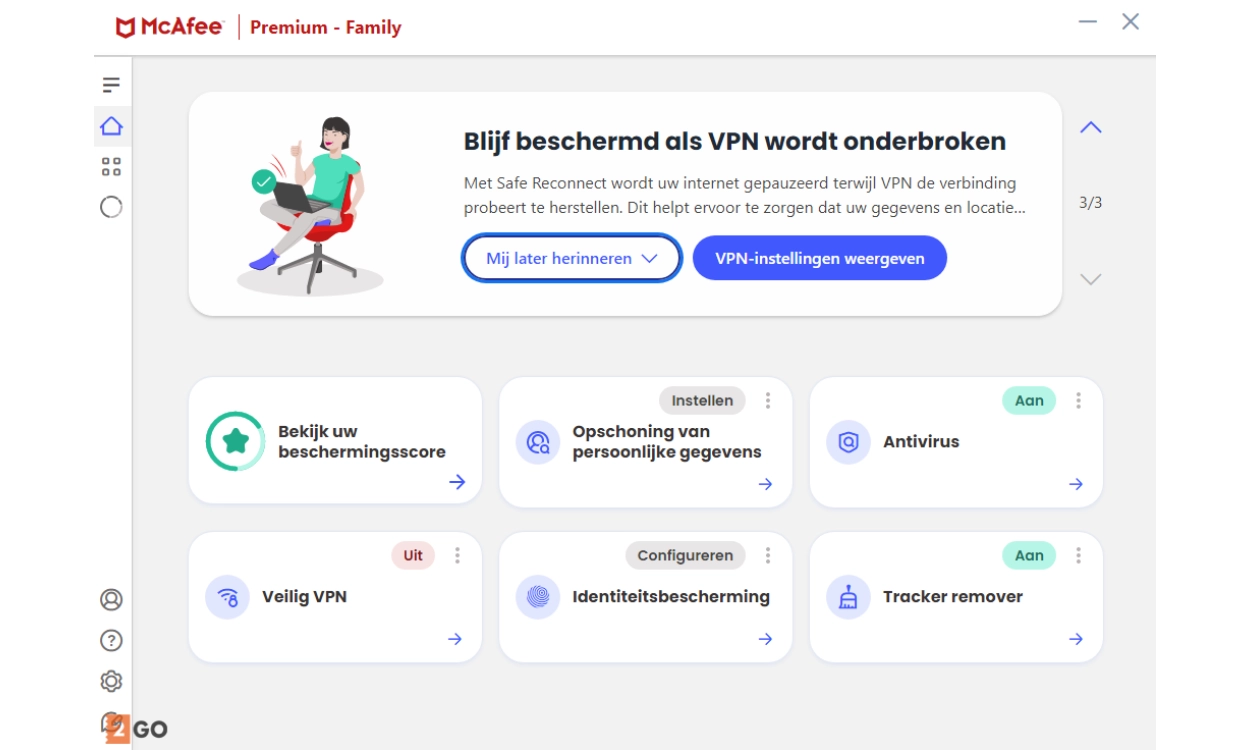Open the apps grid icon in the sidebar
Screen dimensions: 1250x750
(x=111, y=167)
